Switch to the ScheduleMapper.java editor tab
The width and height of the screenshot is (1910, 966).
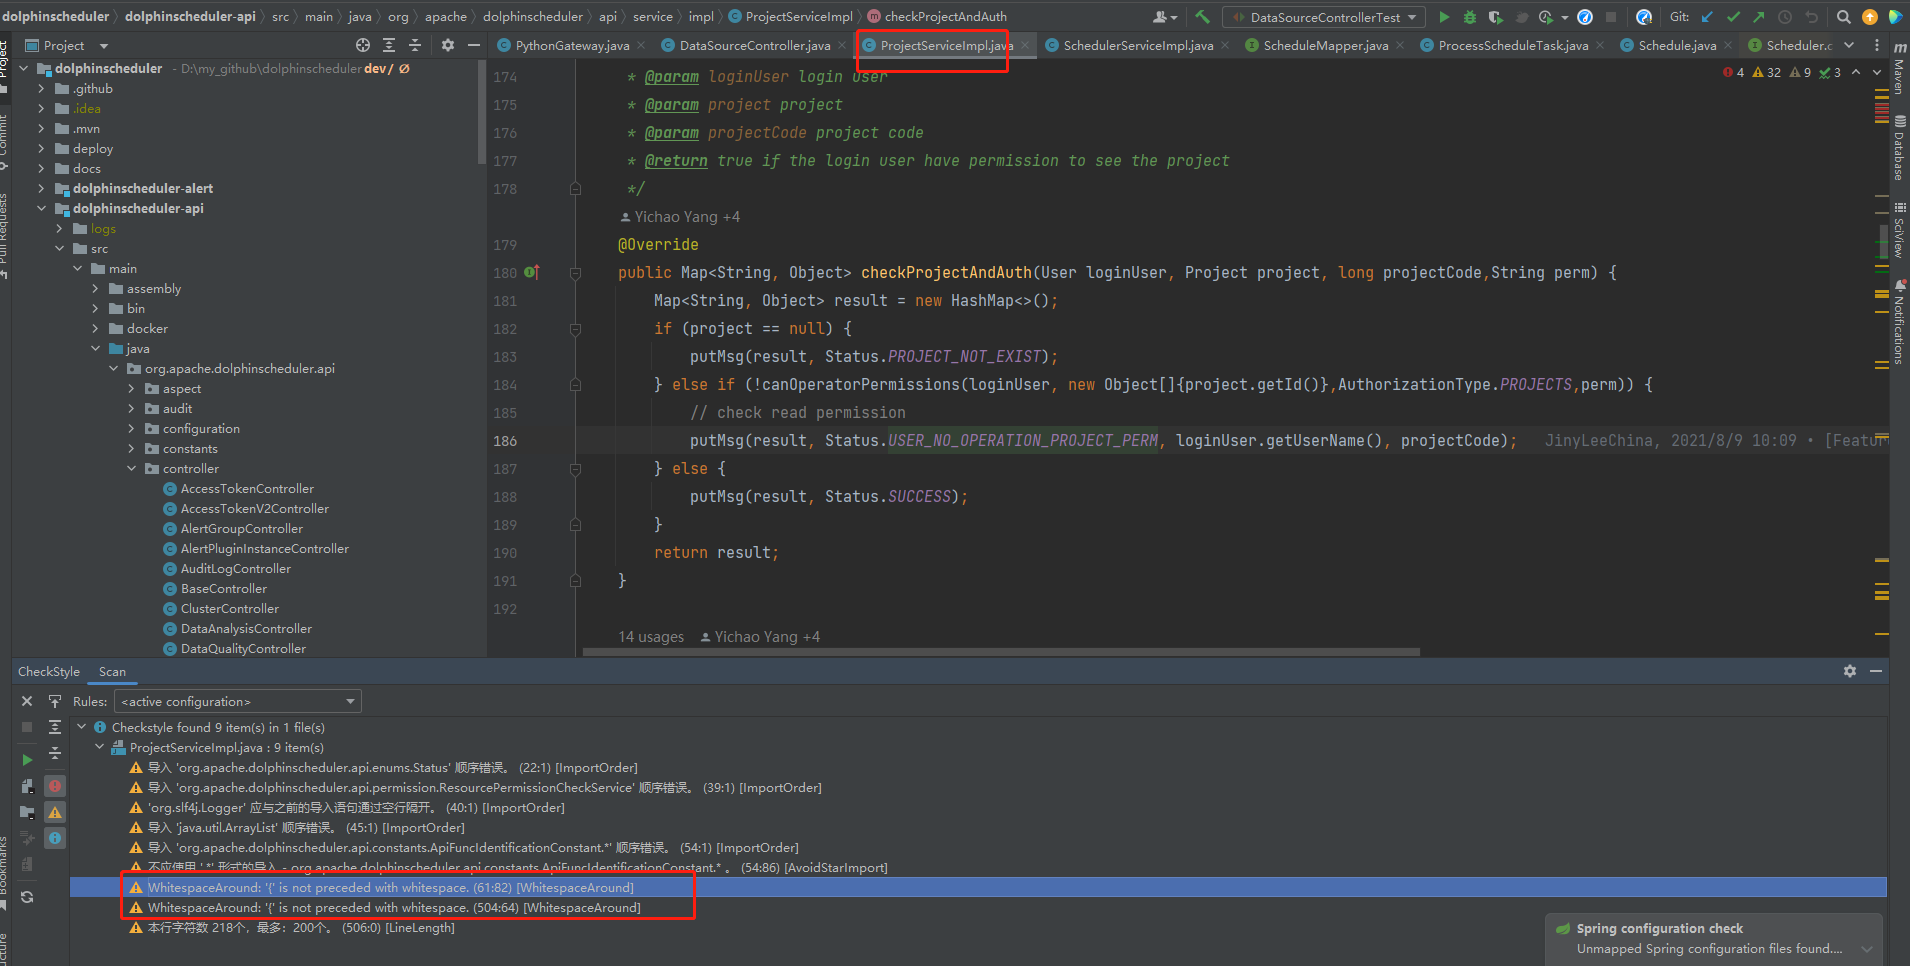click(x=1325, y=45)
